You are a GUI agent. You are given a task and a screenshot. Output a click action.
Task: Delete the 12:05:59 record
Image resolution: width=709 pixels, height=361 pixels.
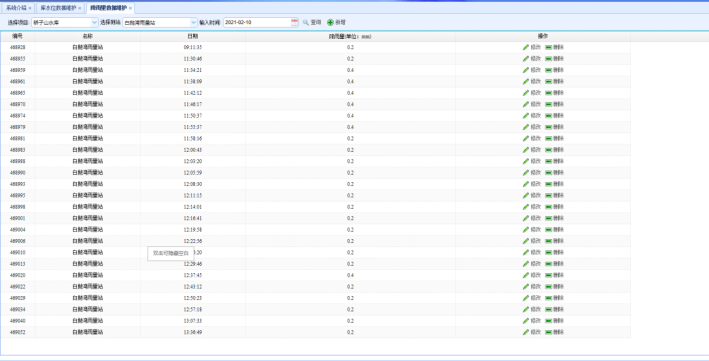pos(555,173)
